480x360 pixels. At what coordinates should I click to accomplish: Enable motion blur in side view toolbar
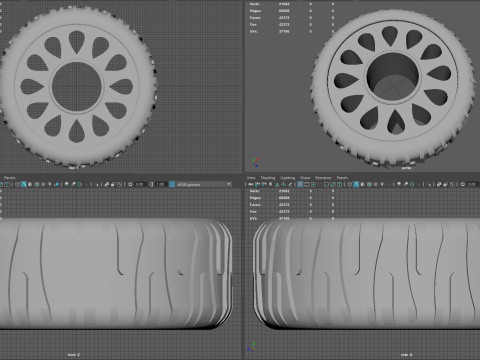[x=405, y=184]
